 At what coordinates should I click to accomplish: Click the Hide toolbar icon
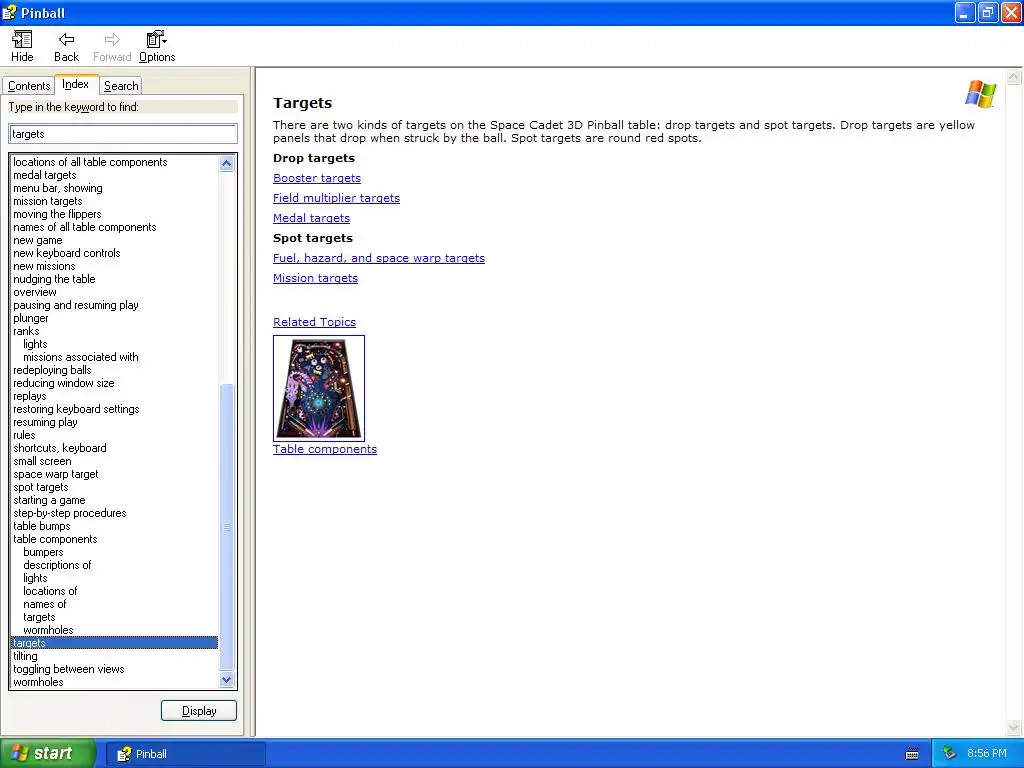[22, 47]
